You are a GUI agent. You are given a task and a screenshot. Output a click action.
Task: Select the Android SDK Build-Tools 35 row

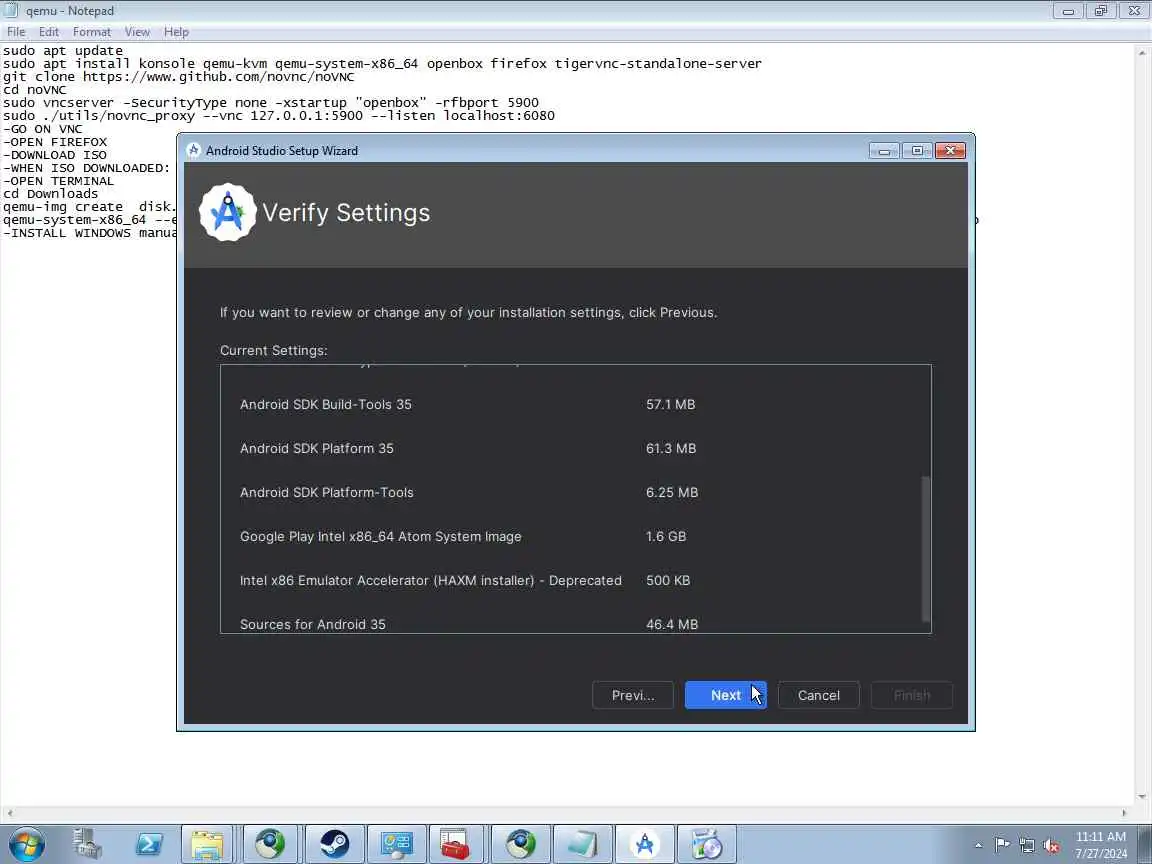(575, 404)
